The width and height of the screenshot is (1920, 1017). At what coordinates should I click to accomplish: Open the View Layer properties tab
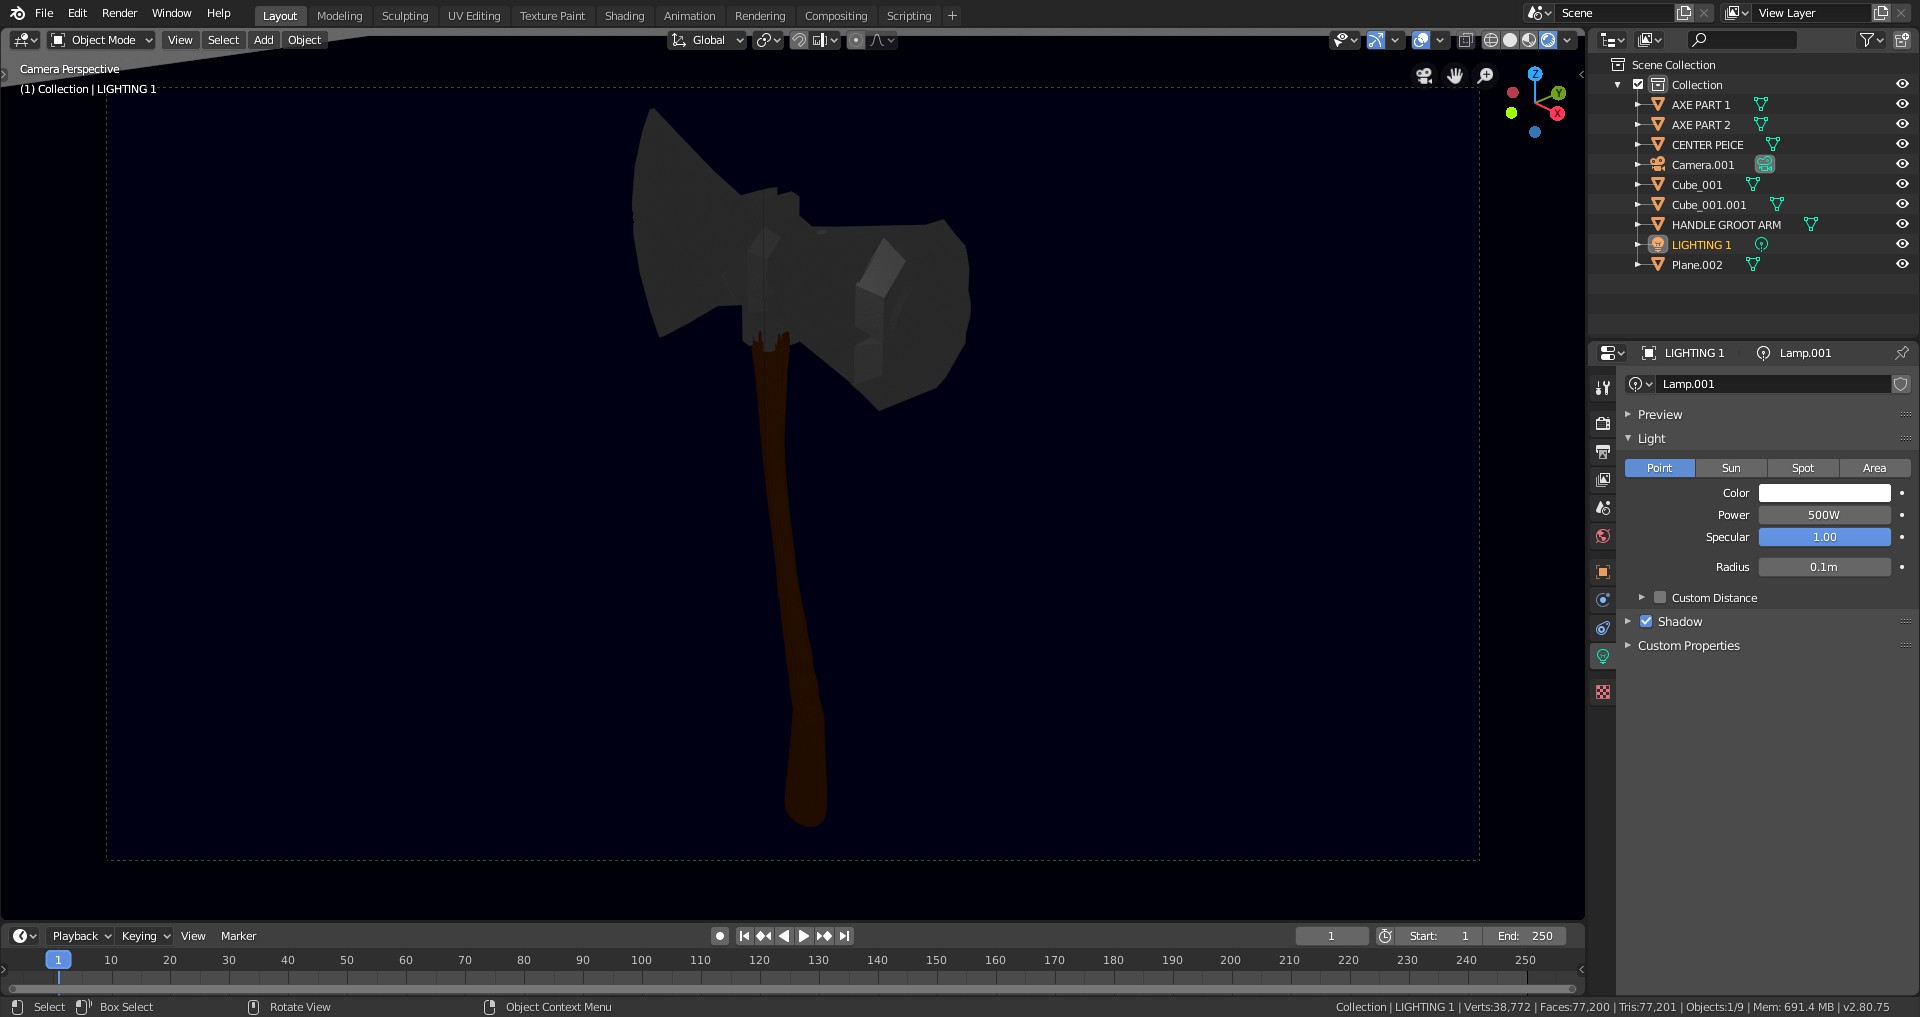coord(1603,480)
